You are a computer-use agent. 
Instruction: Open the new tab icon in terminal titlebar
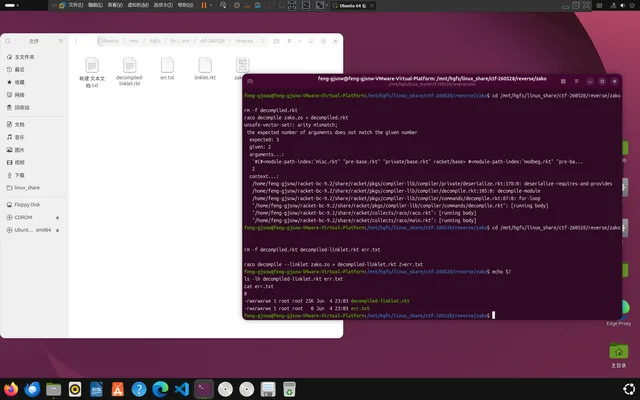pyautogui.click(x=250, y=81)
